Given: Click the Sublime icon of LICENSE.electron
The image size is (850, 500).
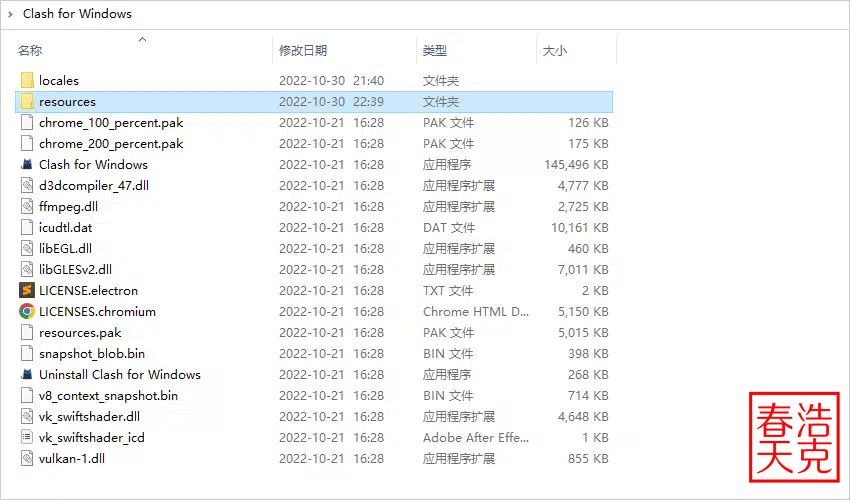Looking at the screenshot, I should coord(27,291).
